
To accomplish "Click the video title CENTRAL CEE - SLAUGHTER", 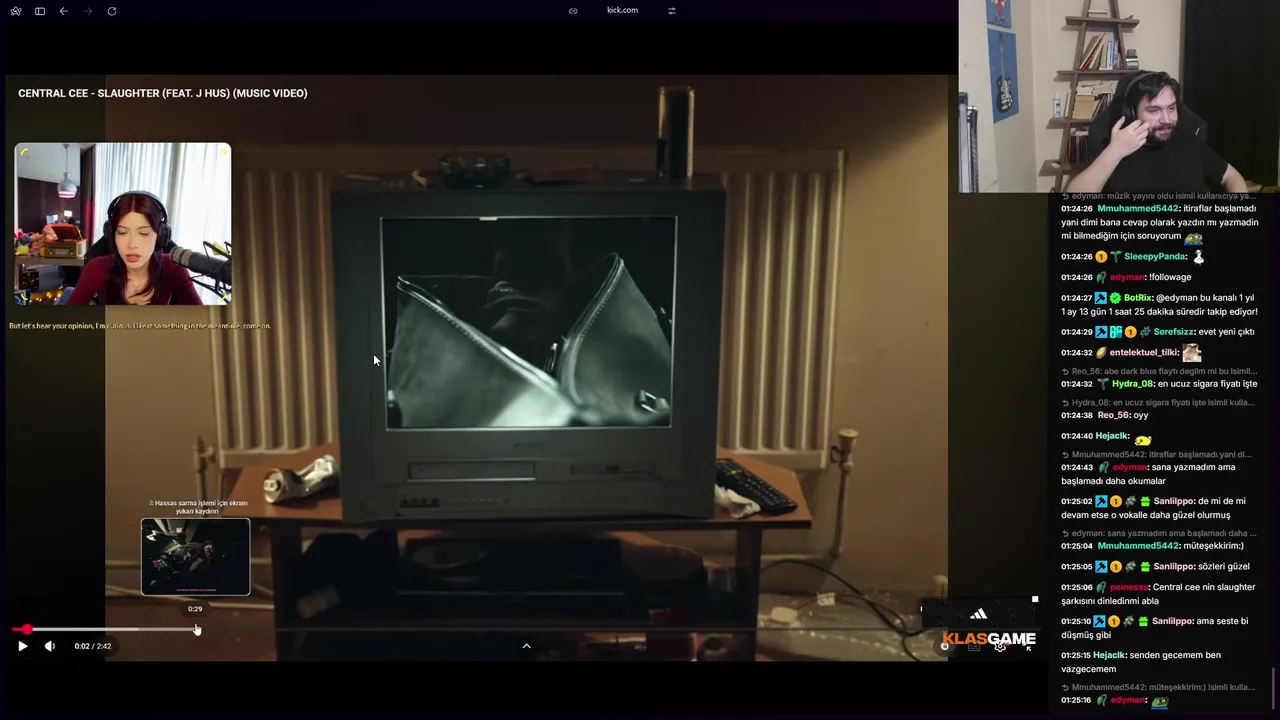I will click(162, 93).
